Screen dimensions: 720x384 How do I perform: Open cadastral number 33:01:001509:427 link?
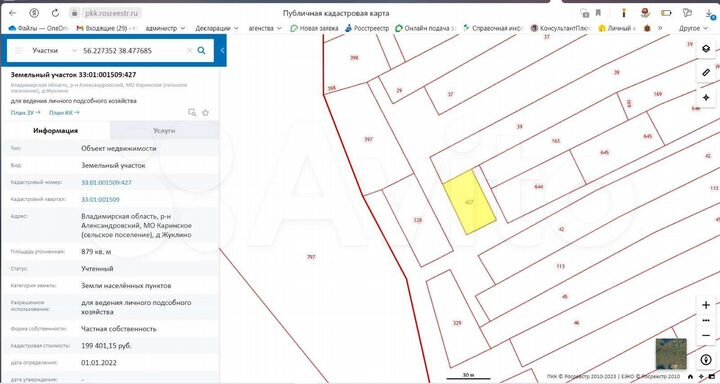click(x=106, y=182)
